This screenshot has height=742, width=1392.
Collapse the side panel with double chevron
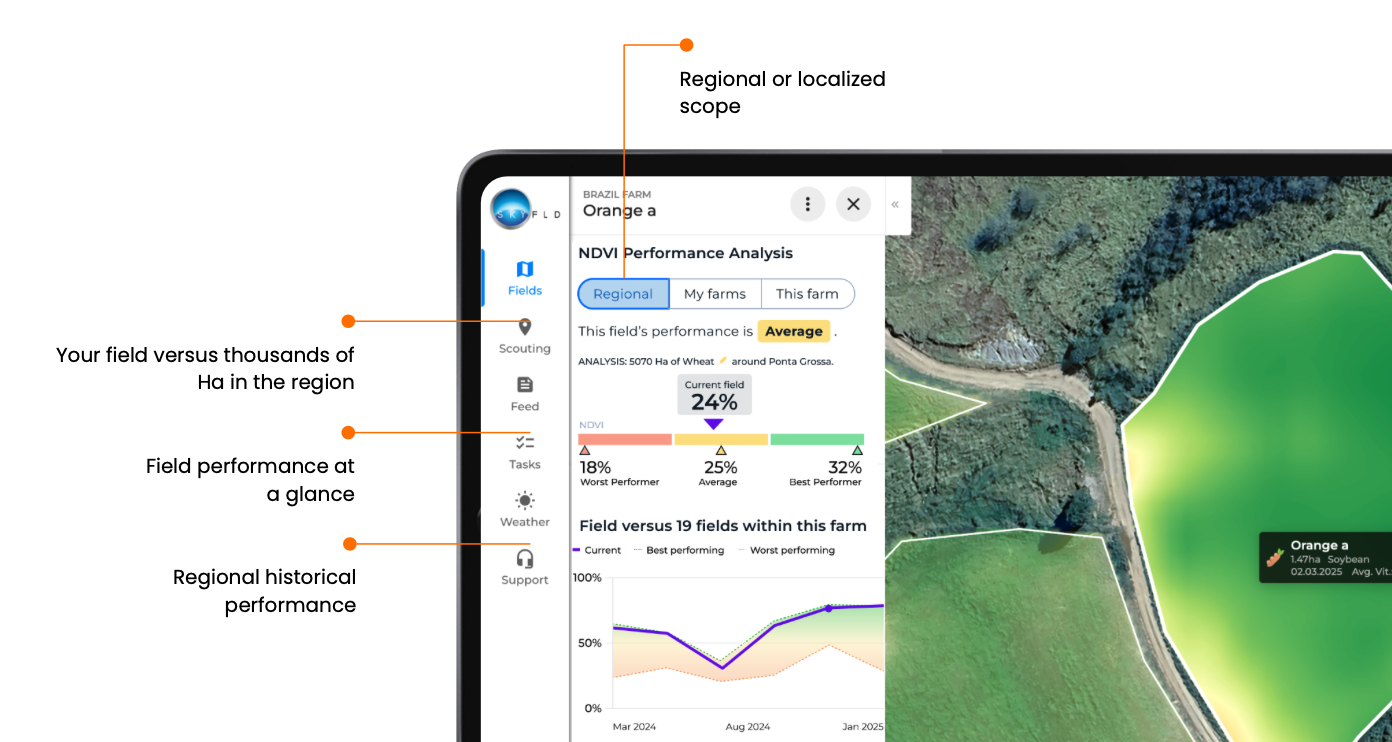895,204
